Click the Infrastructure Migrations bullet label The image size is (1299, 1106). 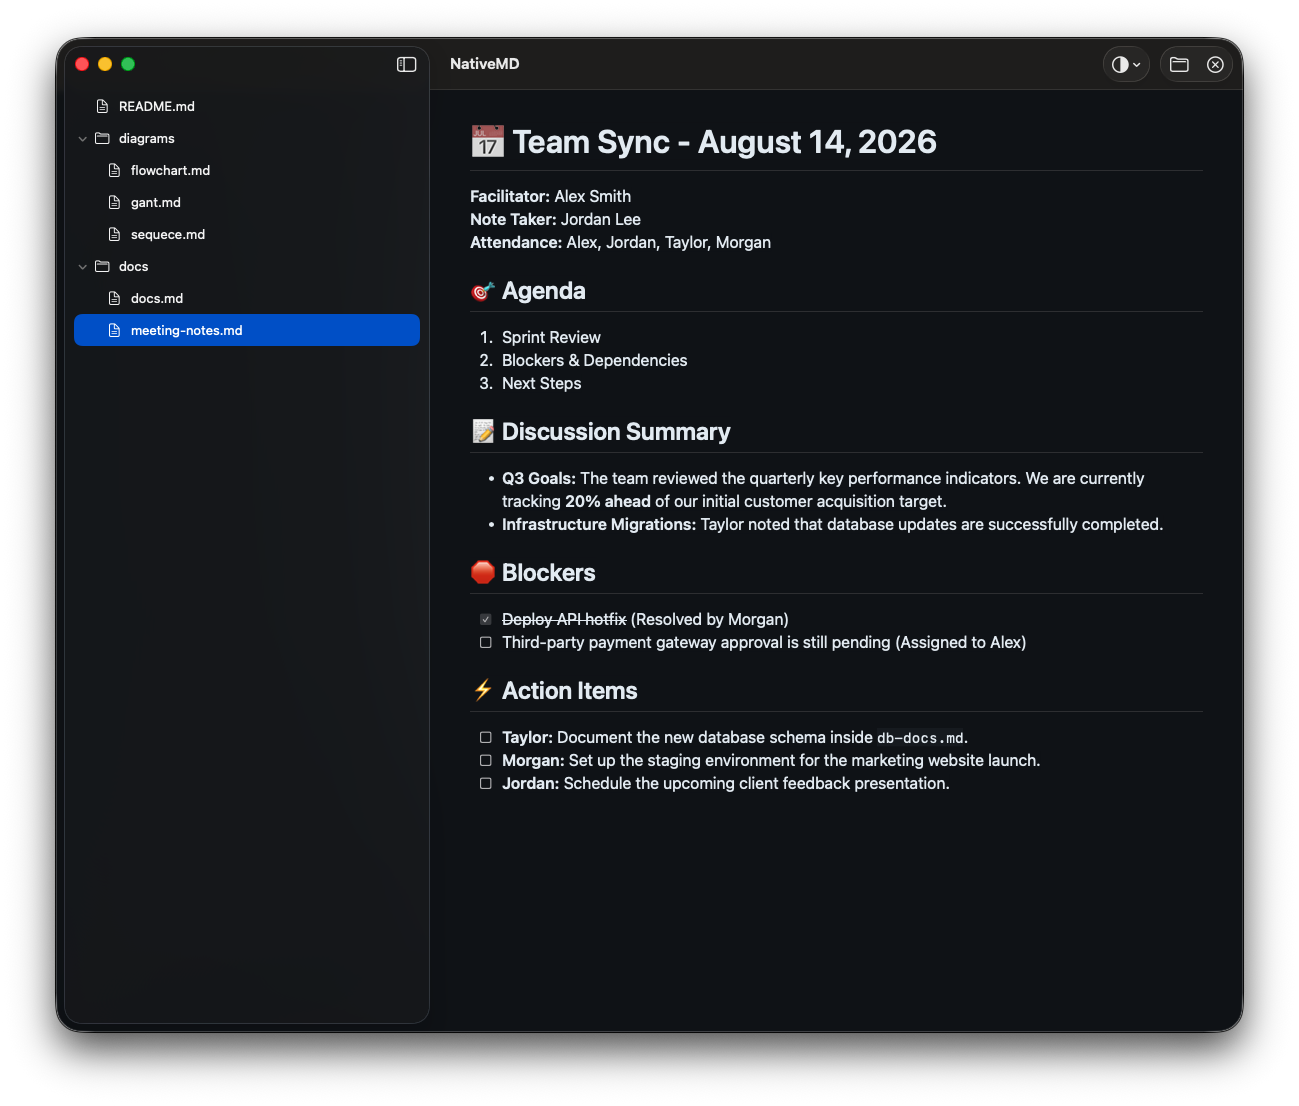pyautogui.click(x=599, y=524)
